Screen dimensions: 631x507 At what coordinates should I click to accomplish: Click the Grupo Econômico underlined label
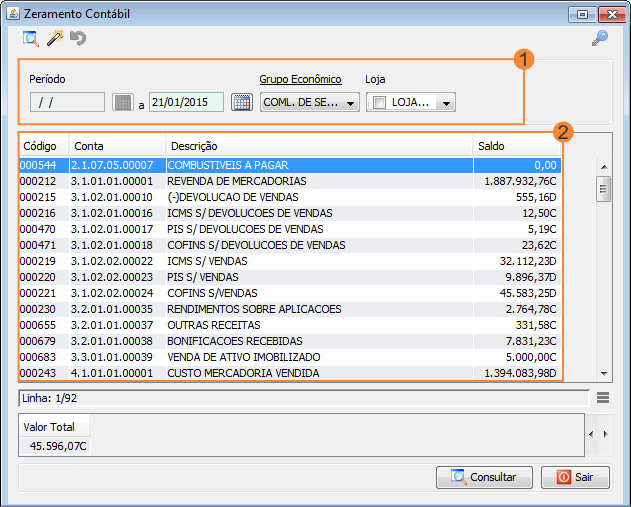[x=300, y=79]
